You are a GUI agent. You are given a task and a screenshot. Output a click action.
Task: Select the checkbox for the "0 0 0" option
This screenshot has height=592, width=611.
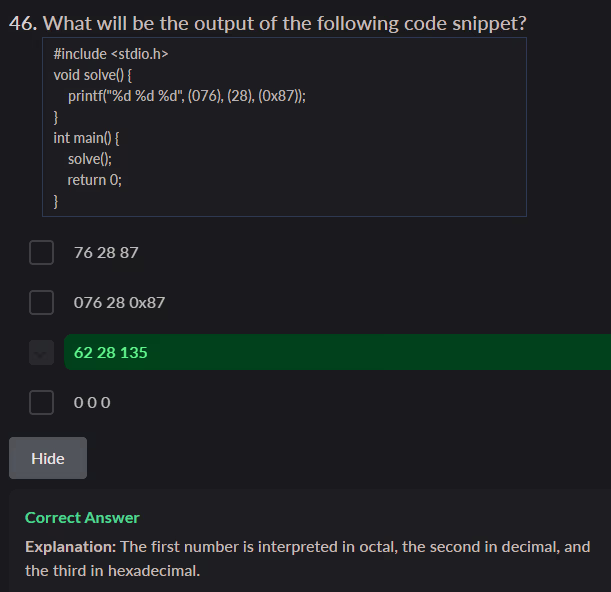41,402
